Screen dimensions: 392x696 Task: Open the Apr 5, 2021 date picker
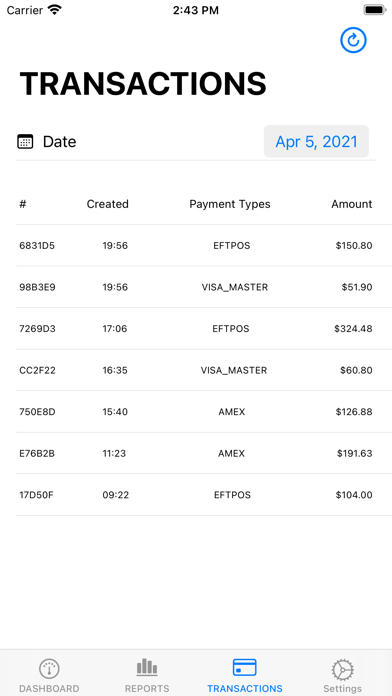(317, 141)
